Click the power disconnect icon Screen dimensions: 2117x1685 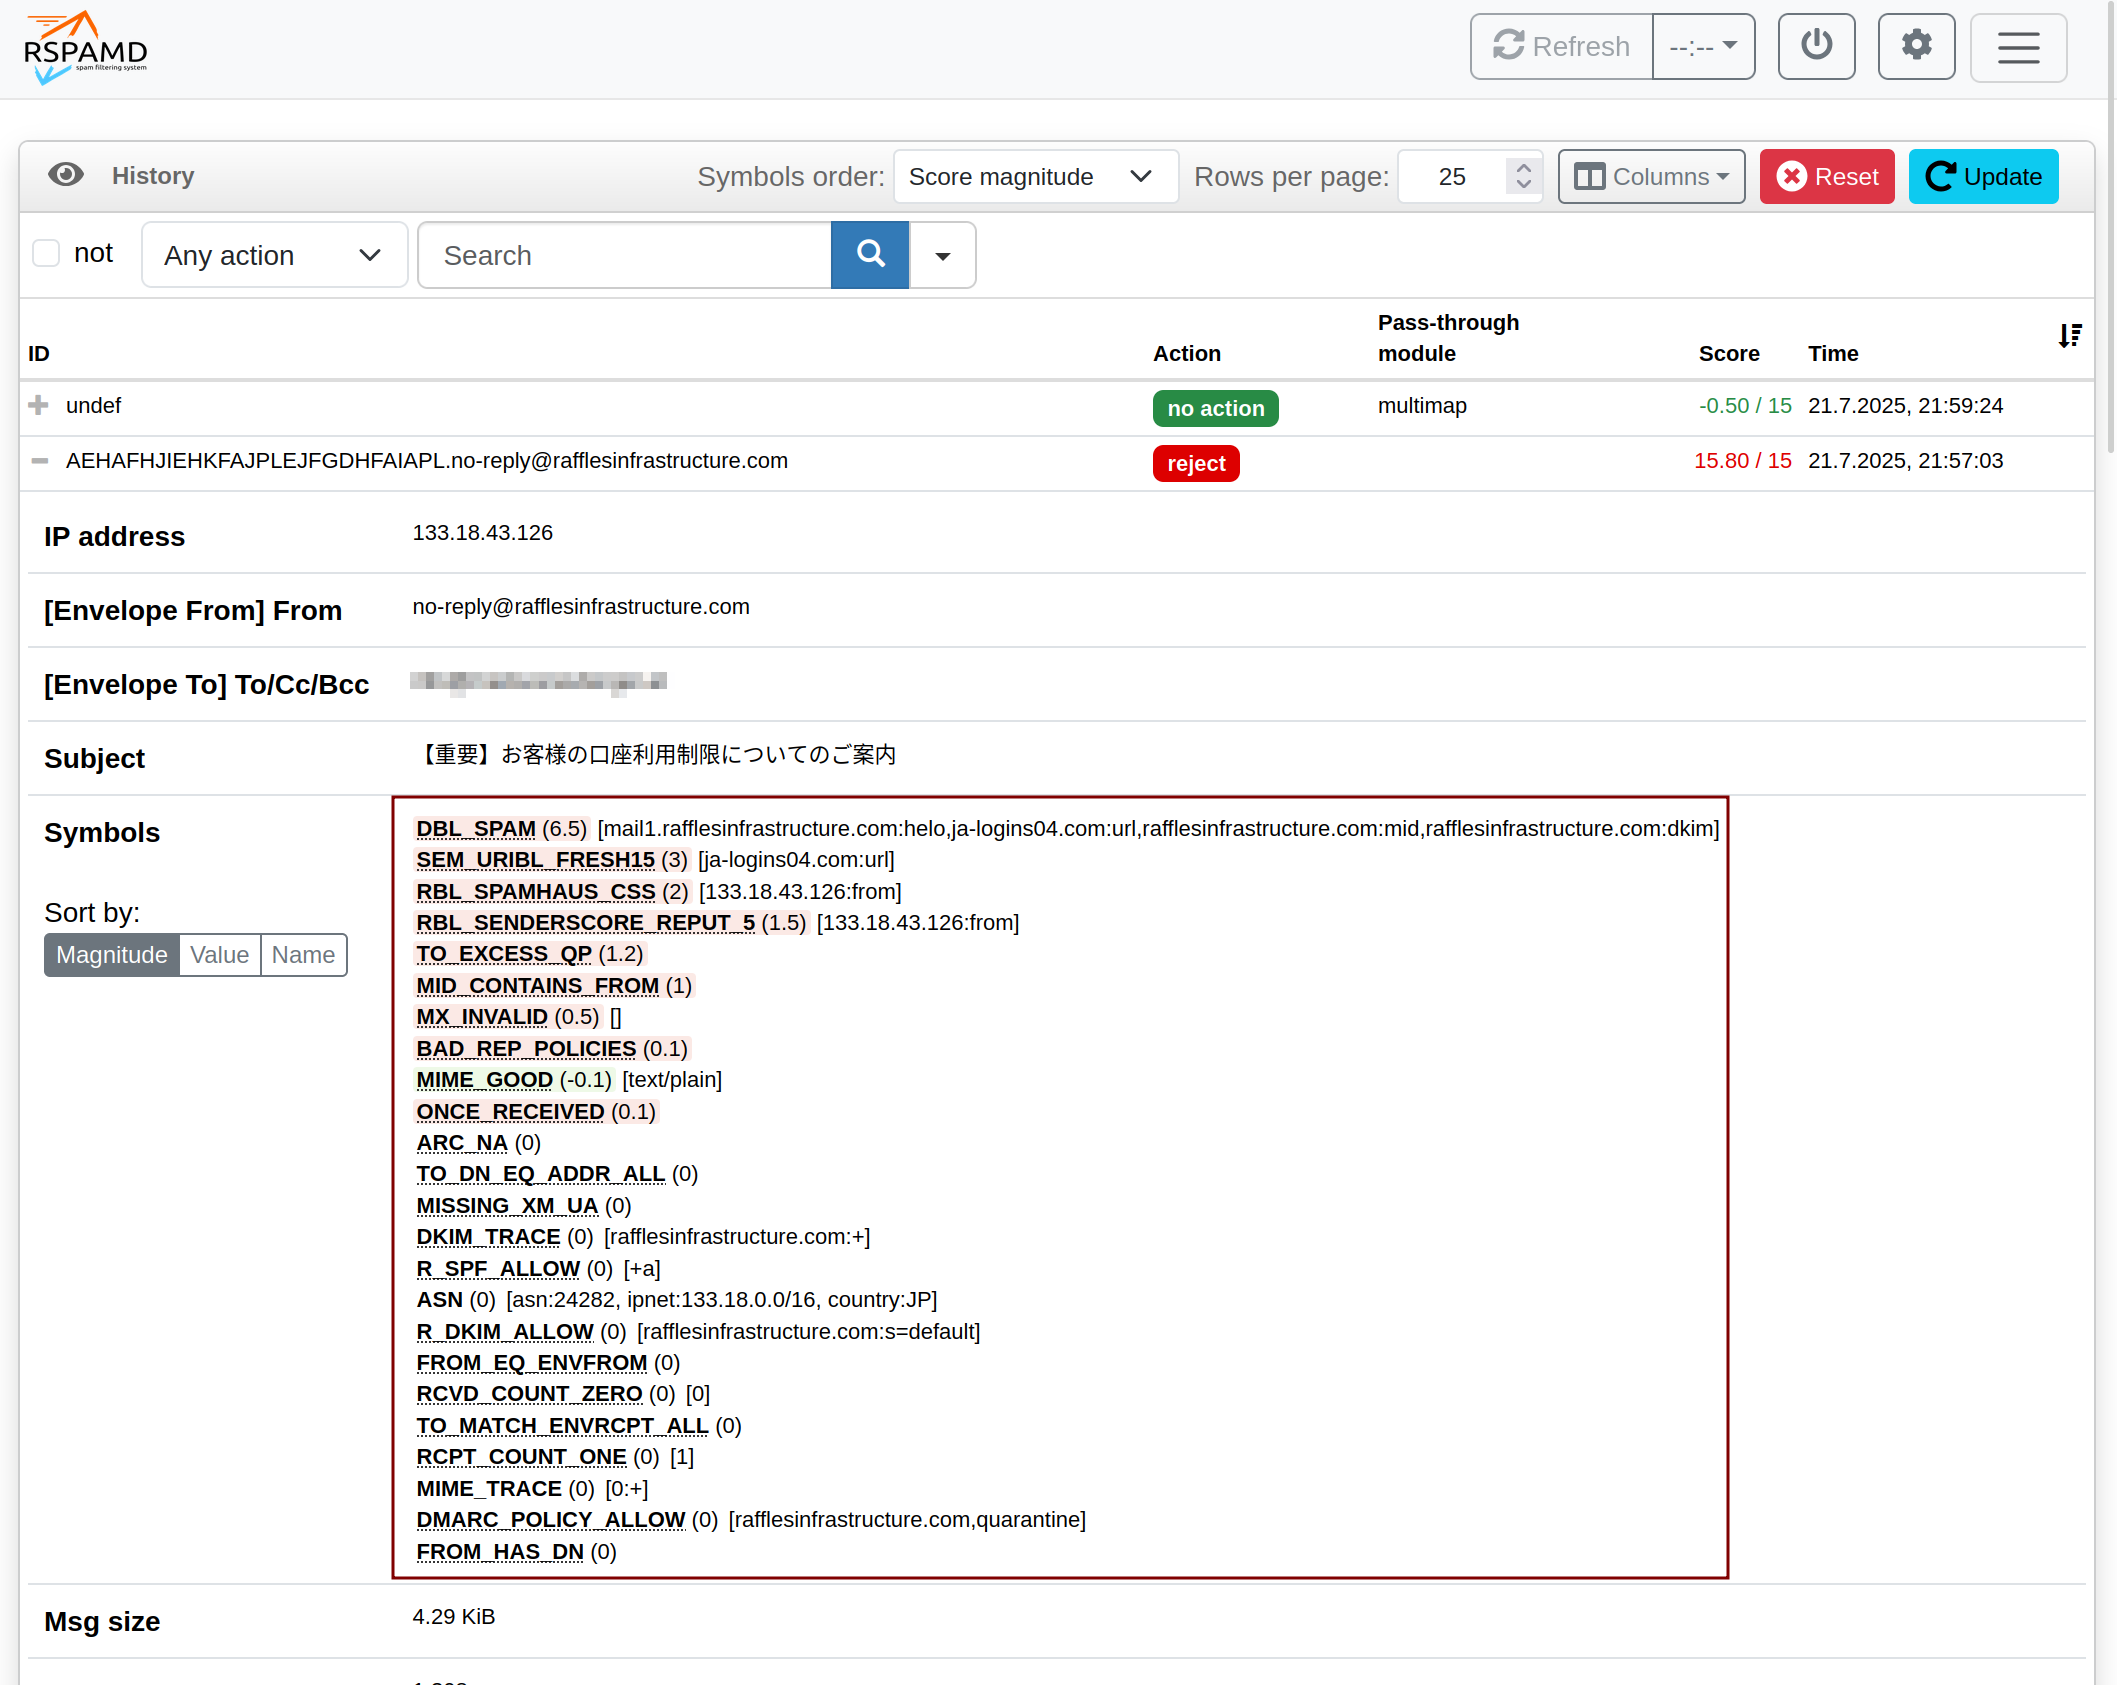[x=1816, y=47]
